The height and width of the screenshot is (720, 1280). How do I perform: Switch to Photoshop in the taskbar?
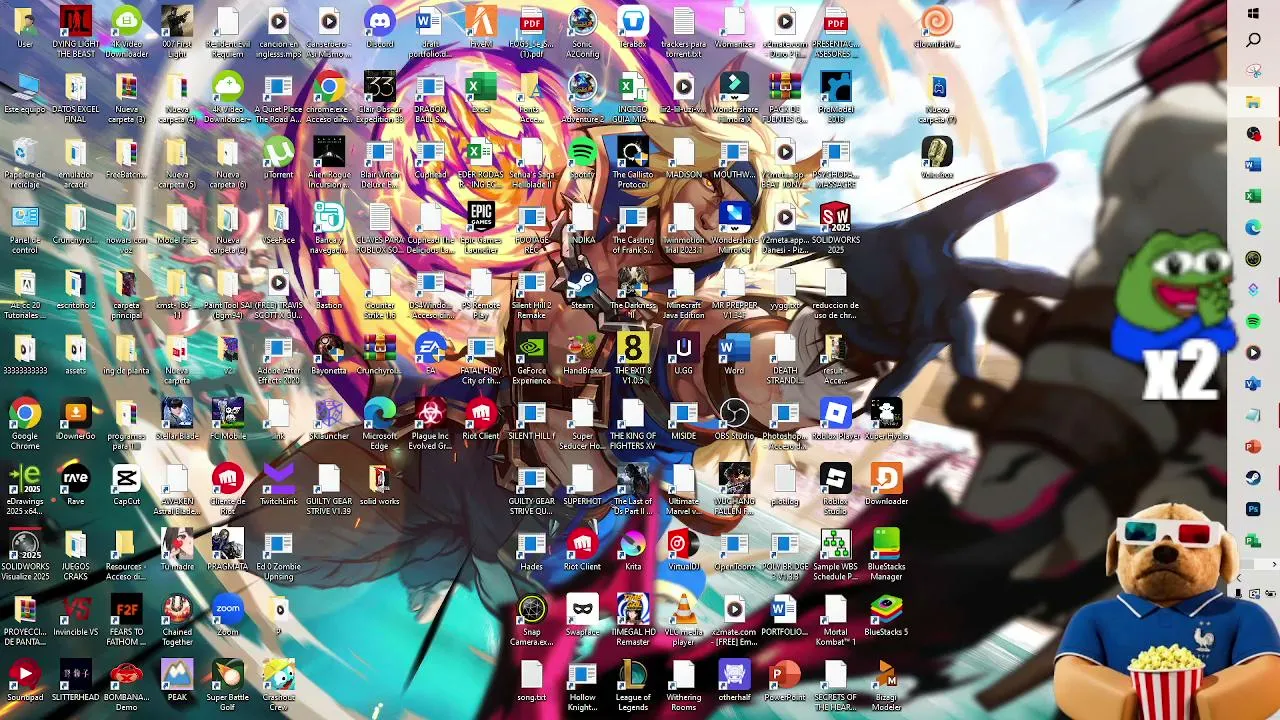(x=1253, y=509)
